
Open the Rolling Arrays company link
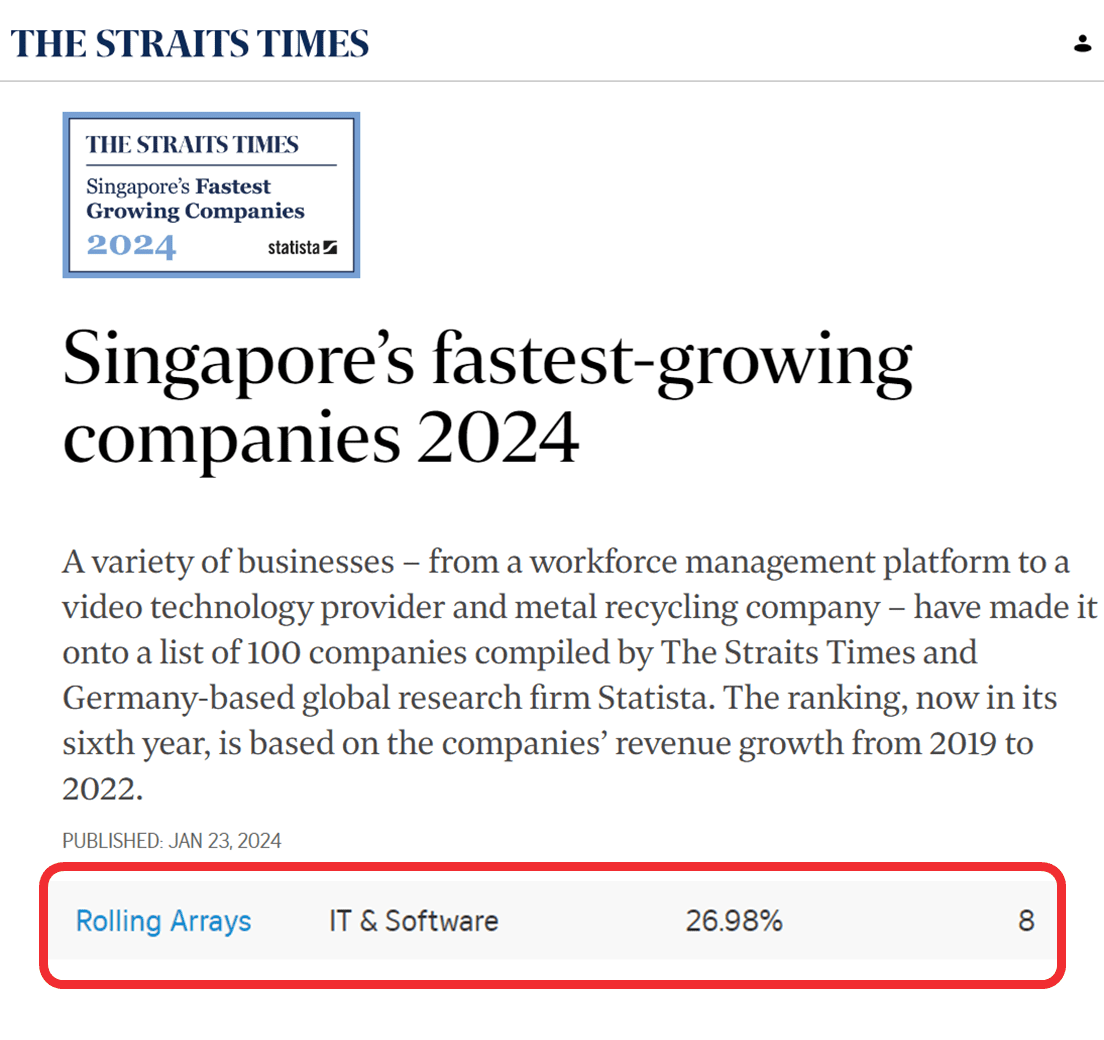(163, 921)
